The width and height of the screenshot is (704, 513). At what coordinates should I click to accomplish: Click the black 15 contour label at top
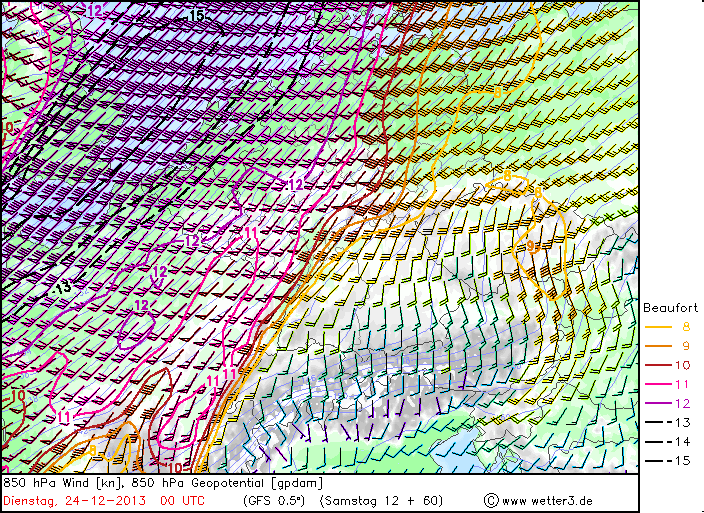(x=196, y=15)
